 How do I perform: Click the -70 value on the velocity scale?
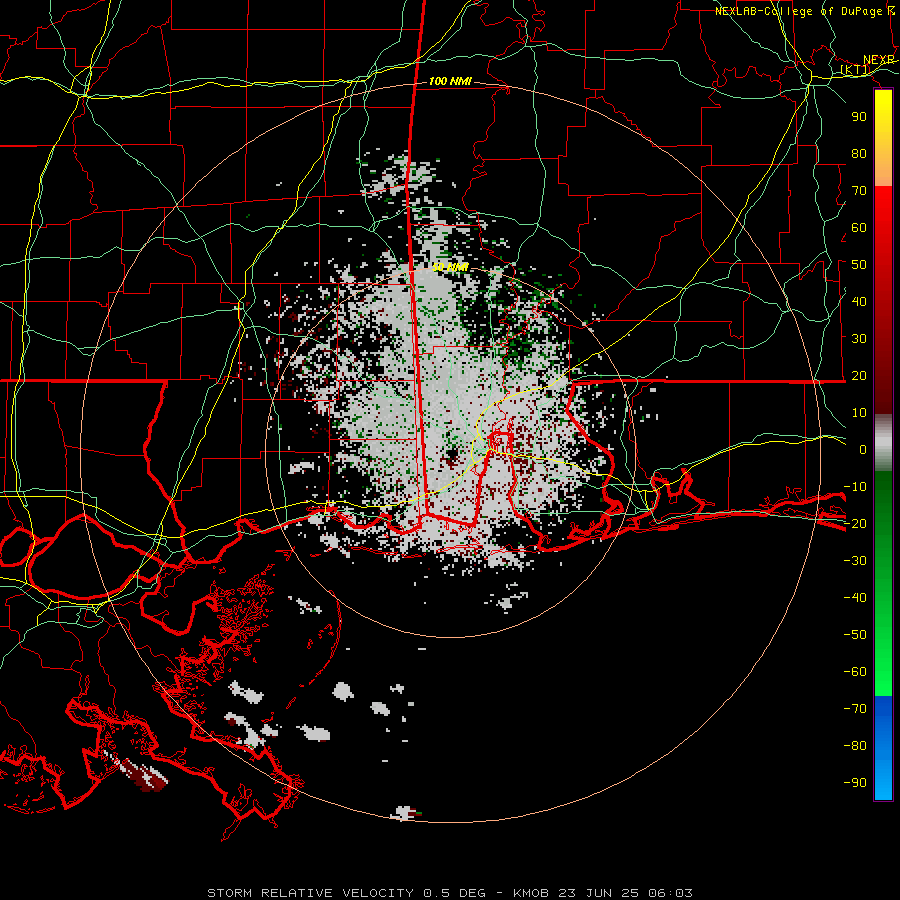click(x=855, y=709)
